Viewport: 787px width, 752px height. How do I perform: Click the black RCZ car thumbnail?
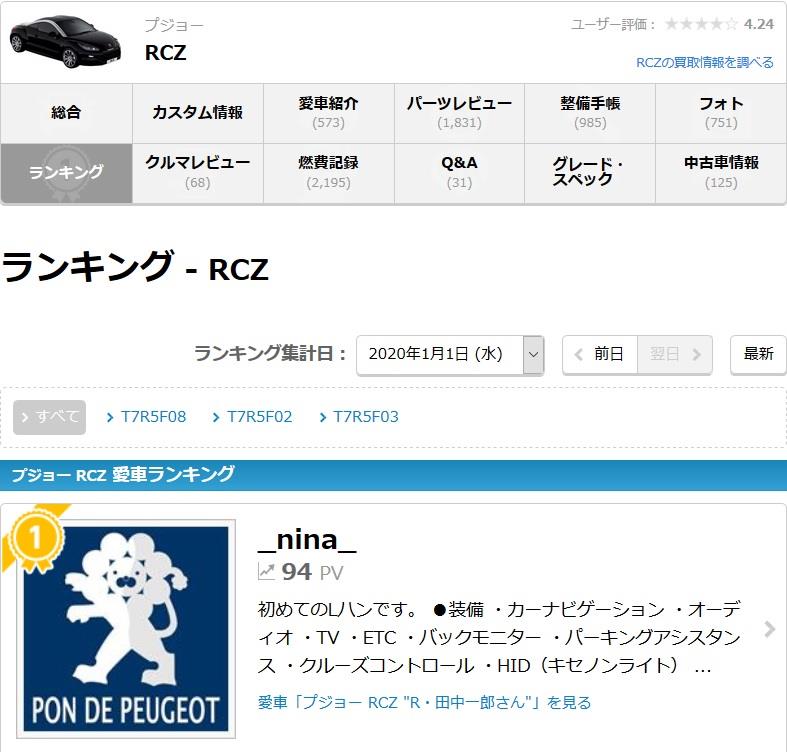[x=65, y=42]
